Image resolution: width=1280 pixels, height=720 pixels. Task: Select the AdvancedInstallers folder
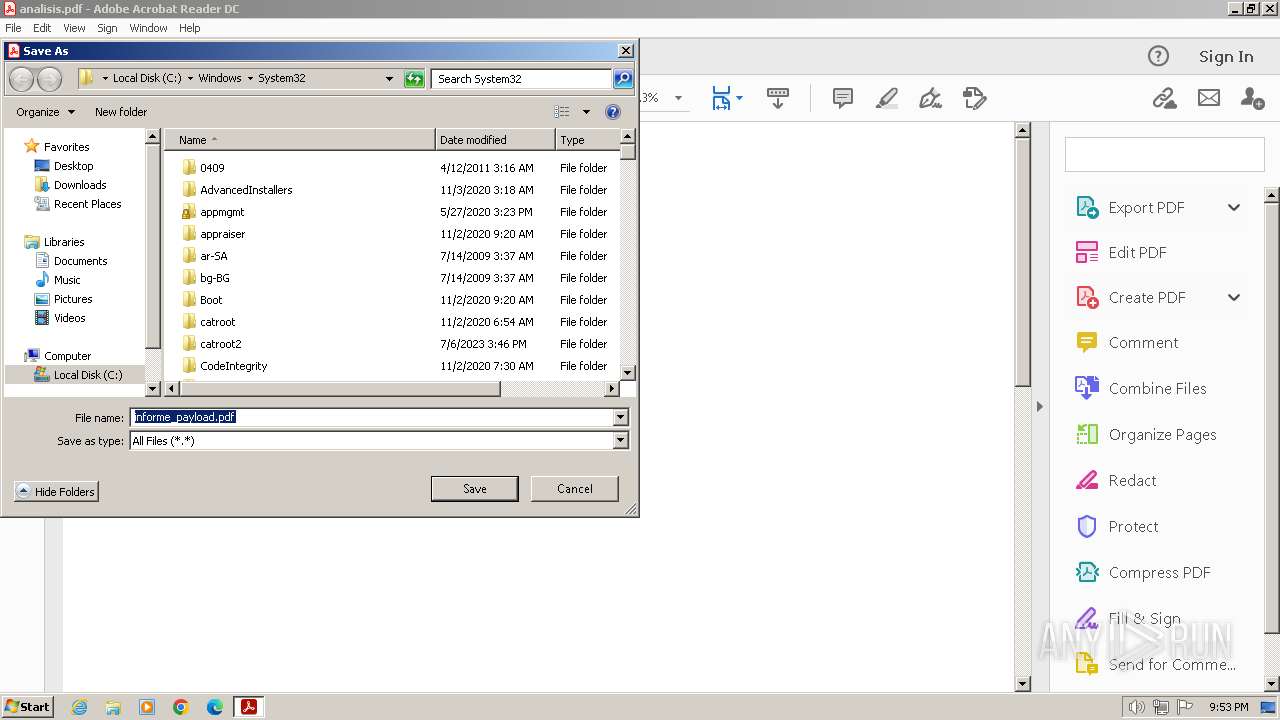coord(246,190)
